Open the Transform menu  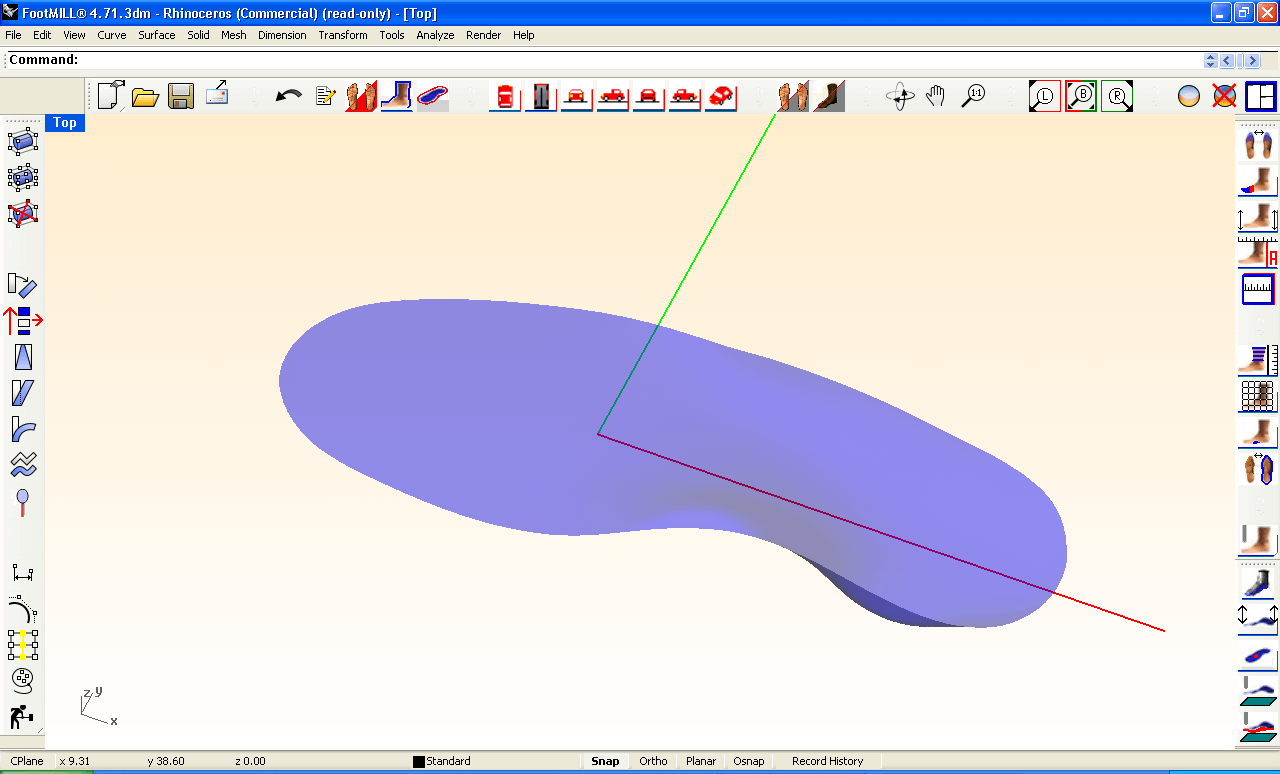click(343, 35)
